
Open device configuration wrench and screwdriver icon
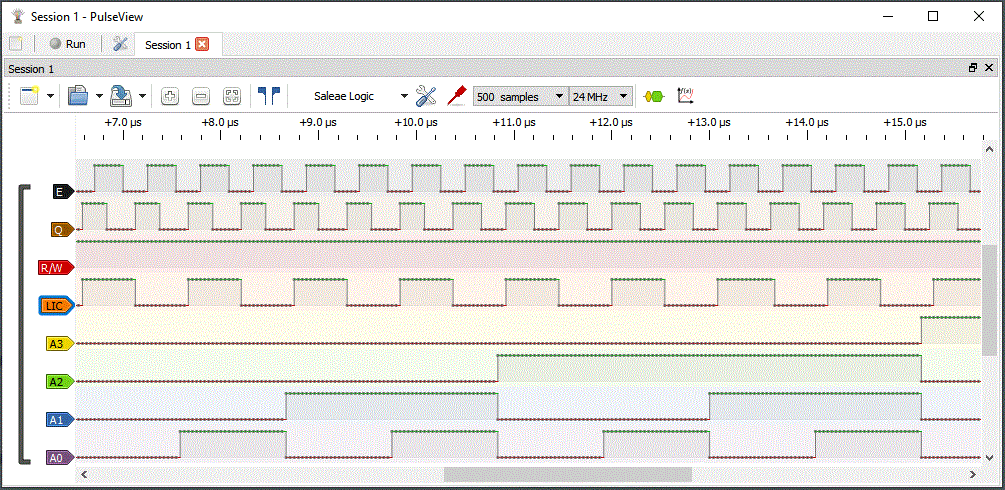tap(427, 96)
